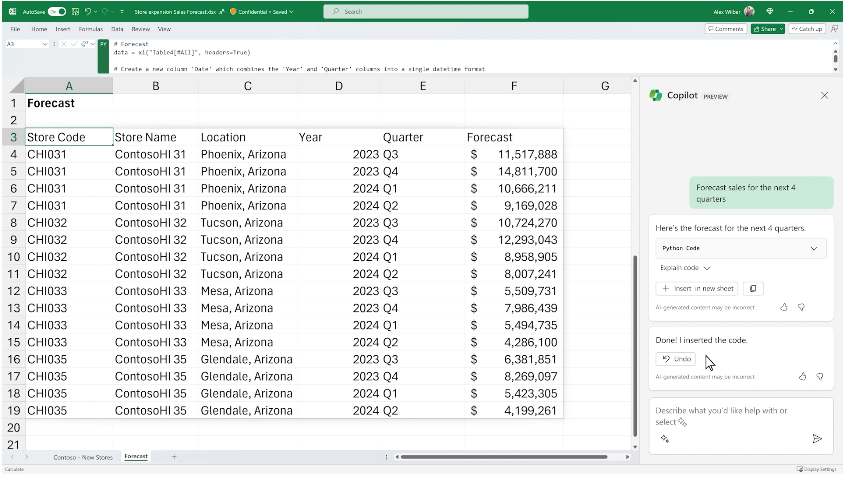
Task: Click the Python output type icon in formula bar
Action: tap(84, 44)
